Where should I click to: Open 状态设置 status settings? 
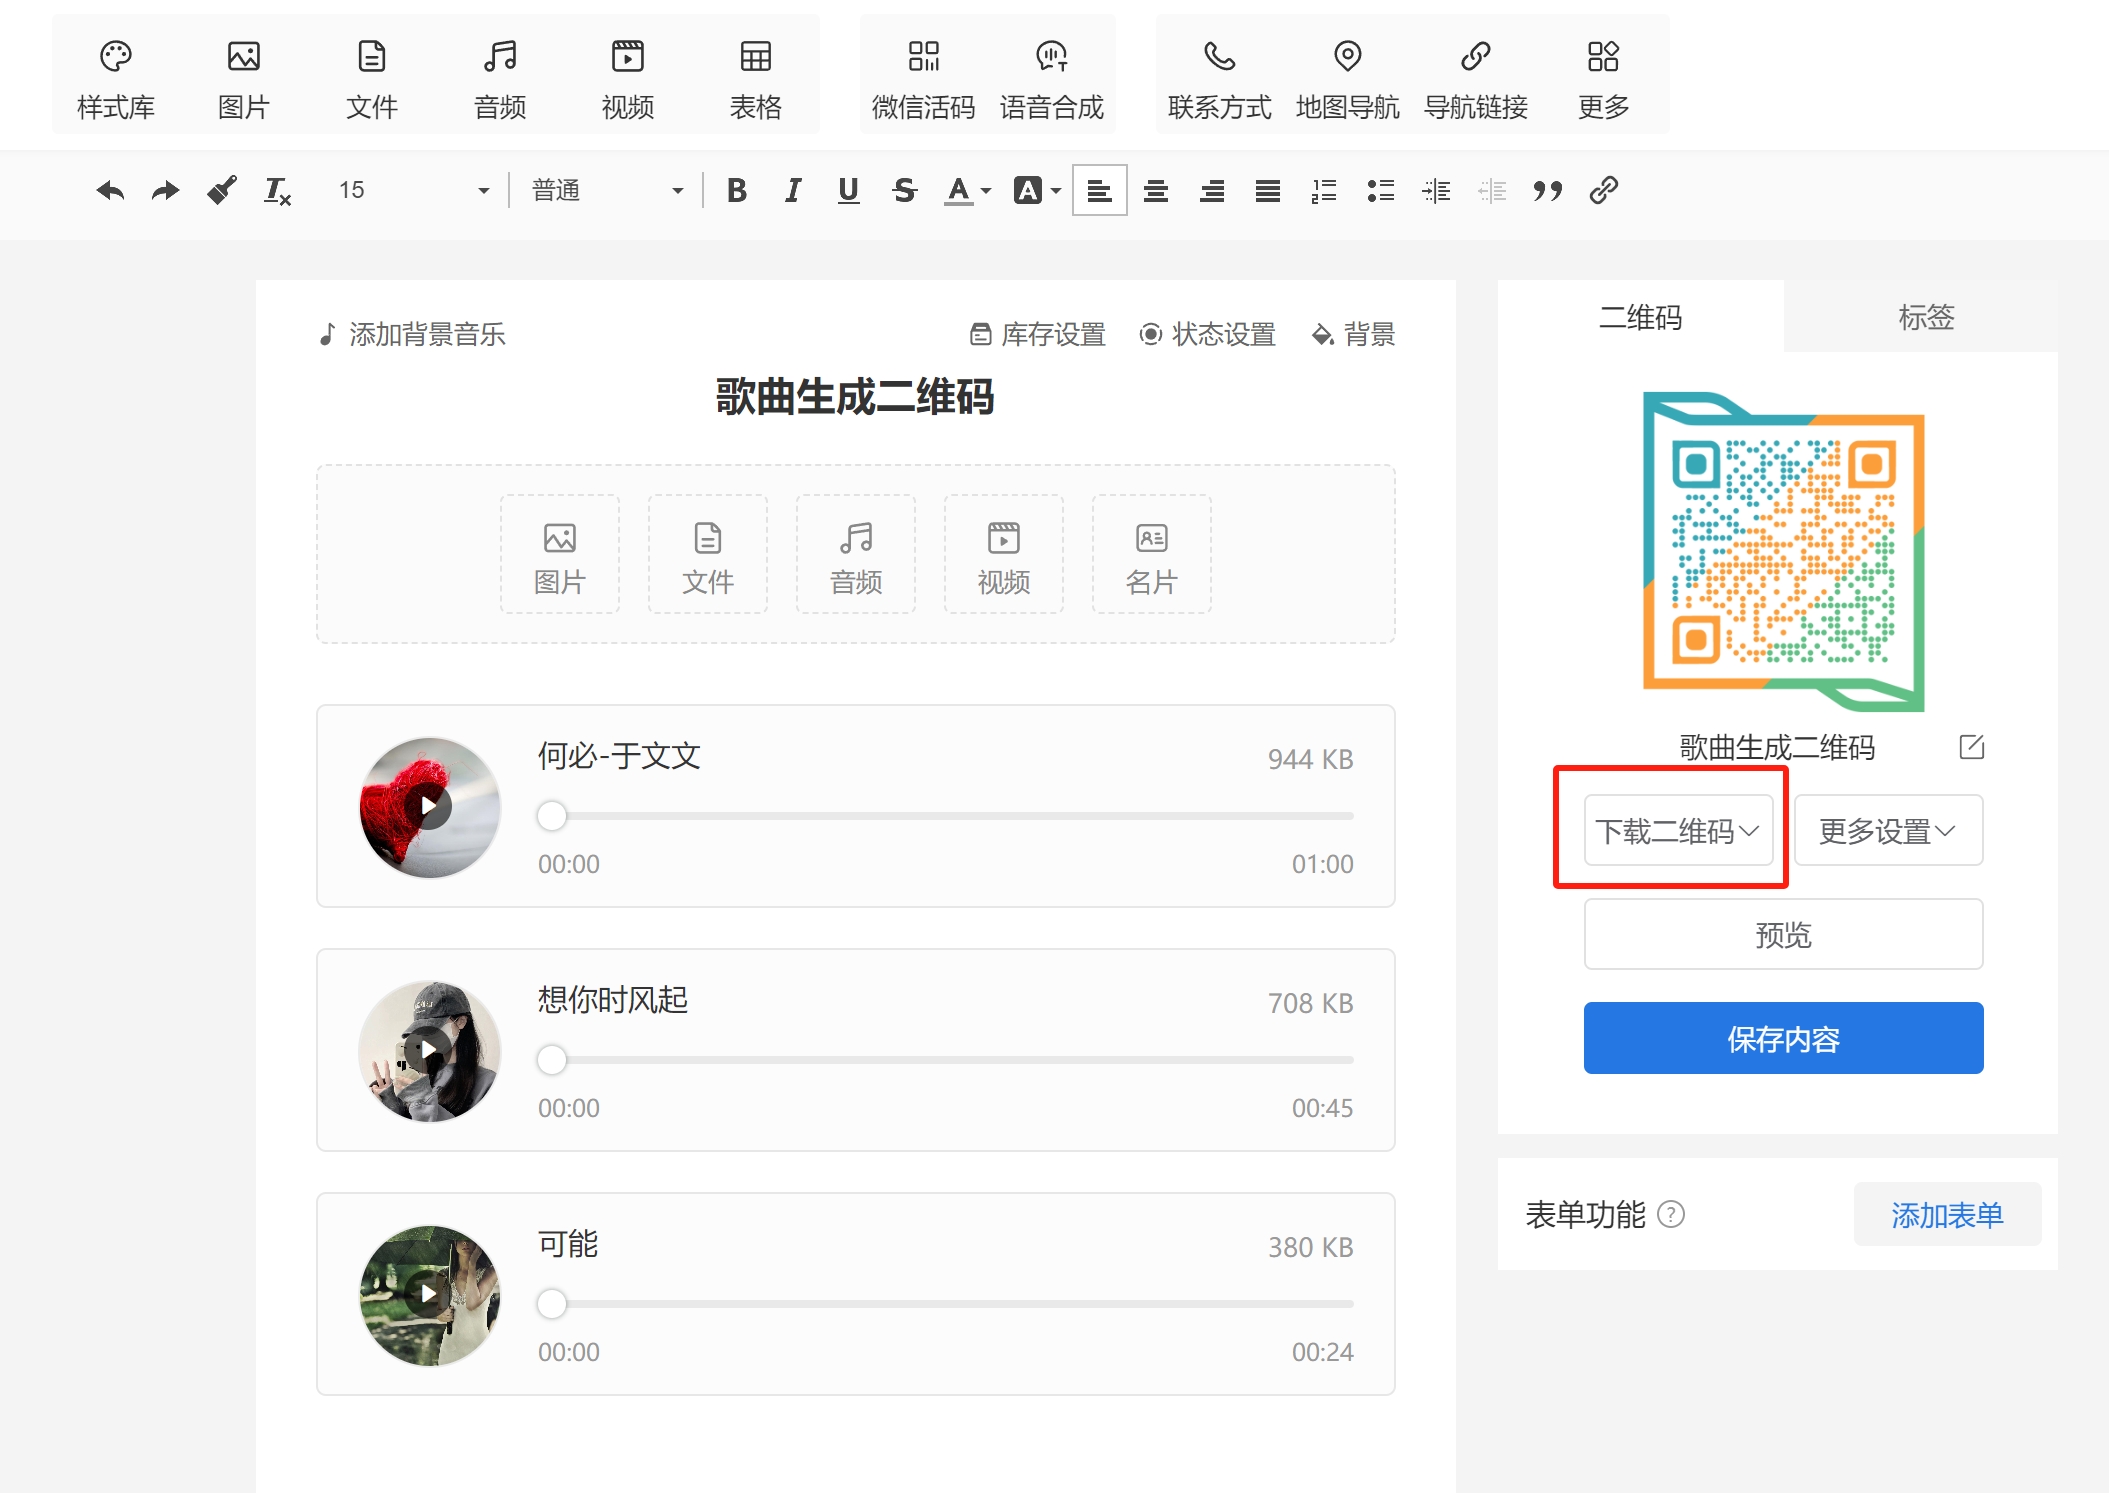1208,334
